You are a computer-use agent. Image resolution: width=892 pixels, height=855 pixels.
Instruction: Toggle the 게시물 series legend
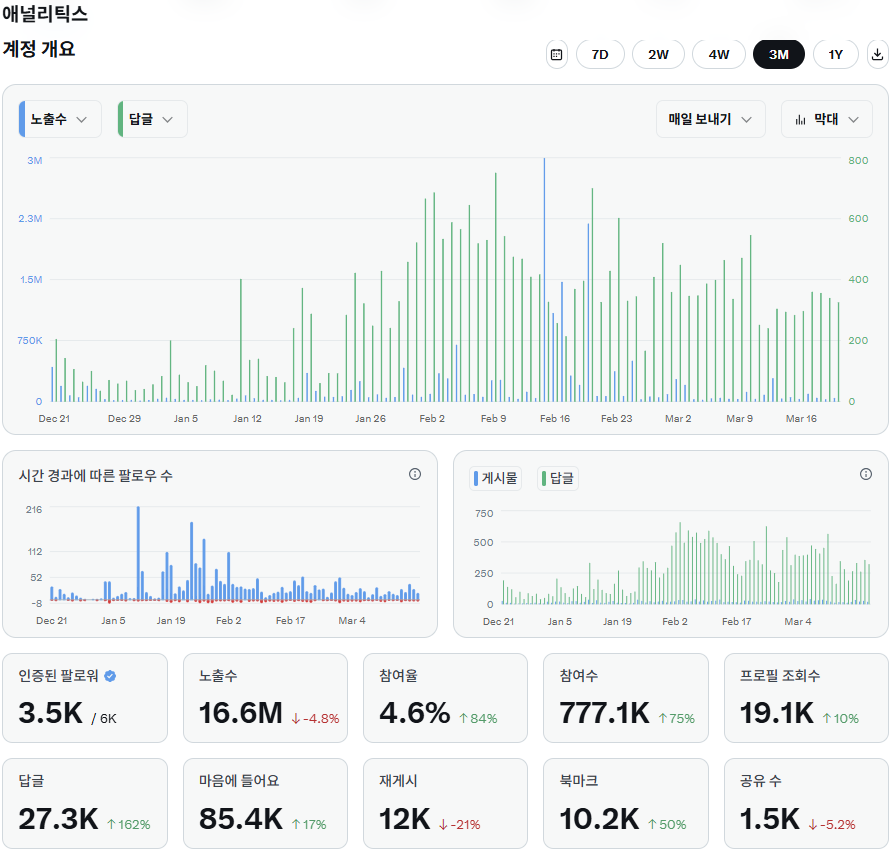pyautogui.click(x=495, y=478)
